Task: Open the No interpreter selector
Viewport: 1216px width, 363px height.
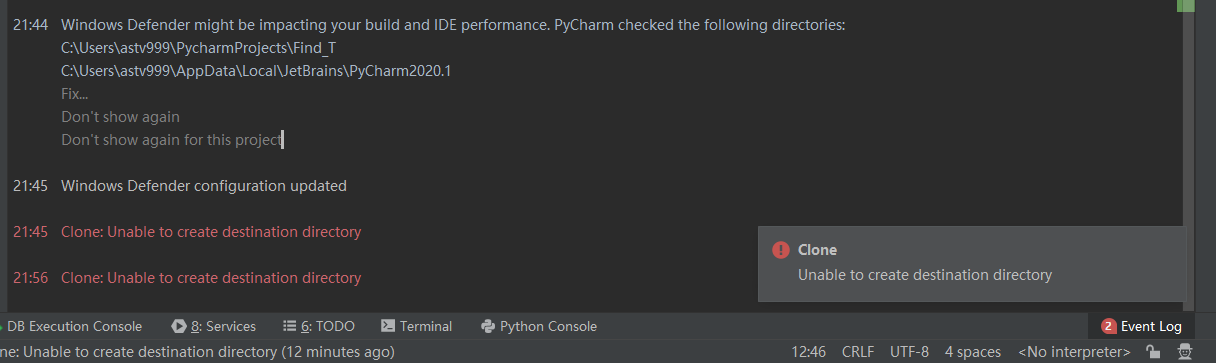Action: tap(1074, 352)
